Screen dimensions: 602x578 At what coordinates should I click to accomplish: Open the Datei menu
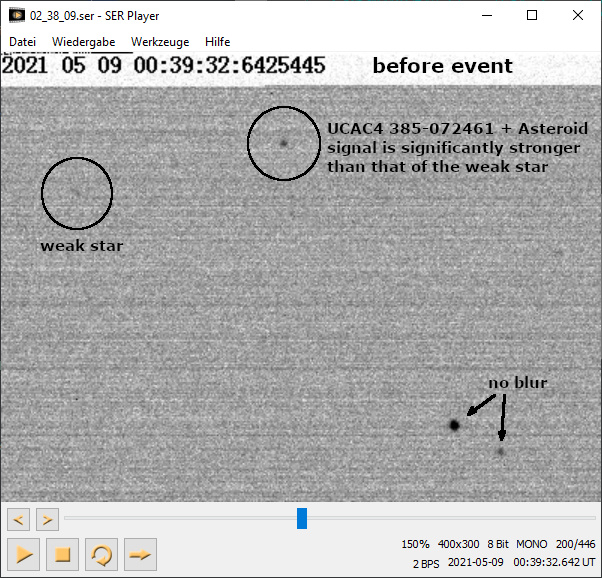[x=24, y=42]
